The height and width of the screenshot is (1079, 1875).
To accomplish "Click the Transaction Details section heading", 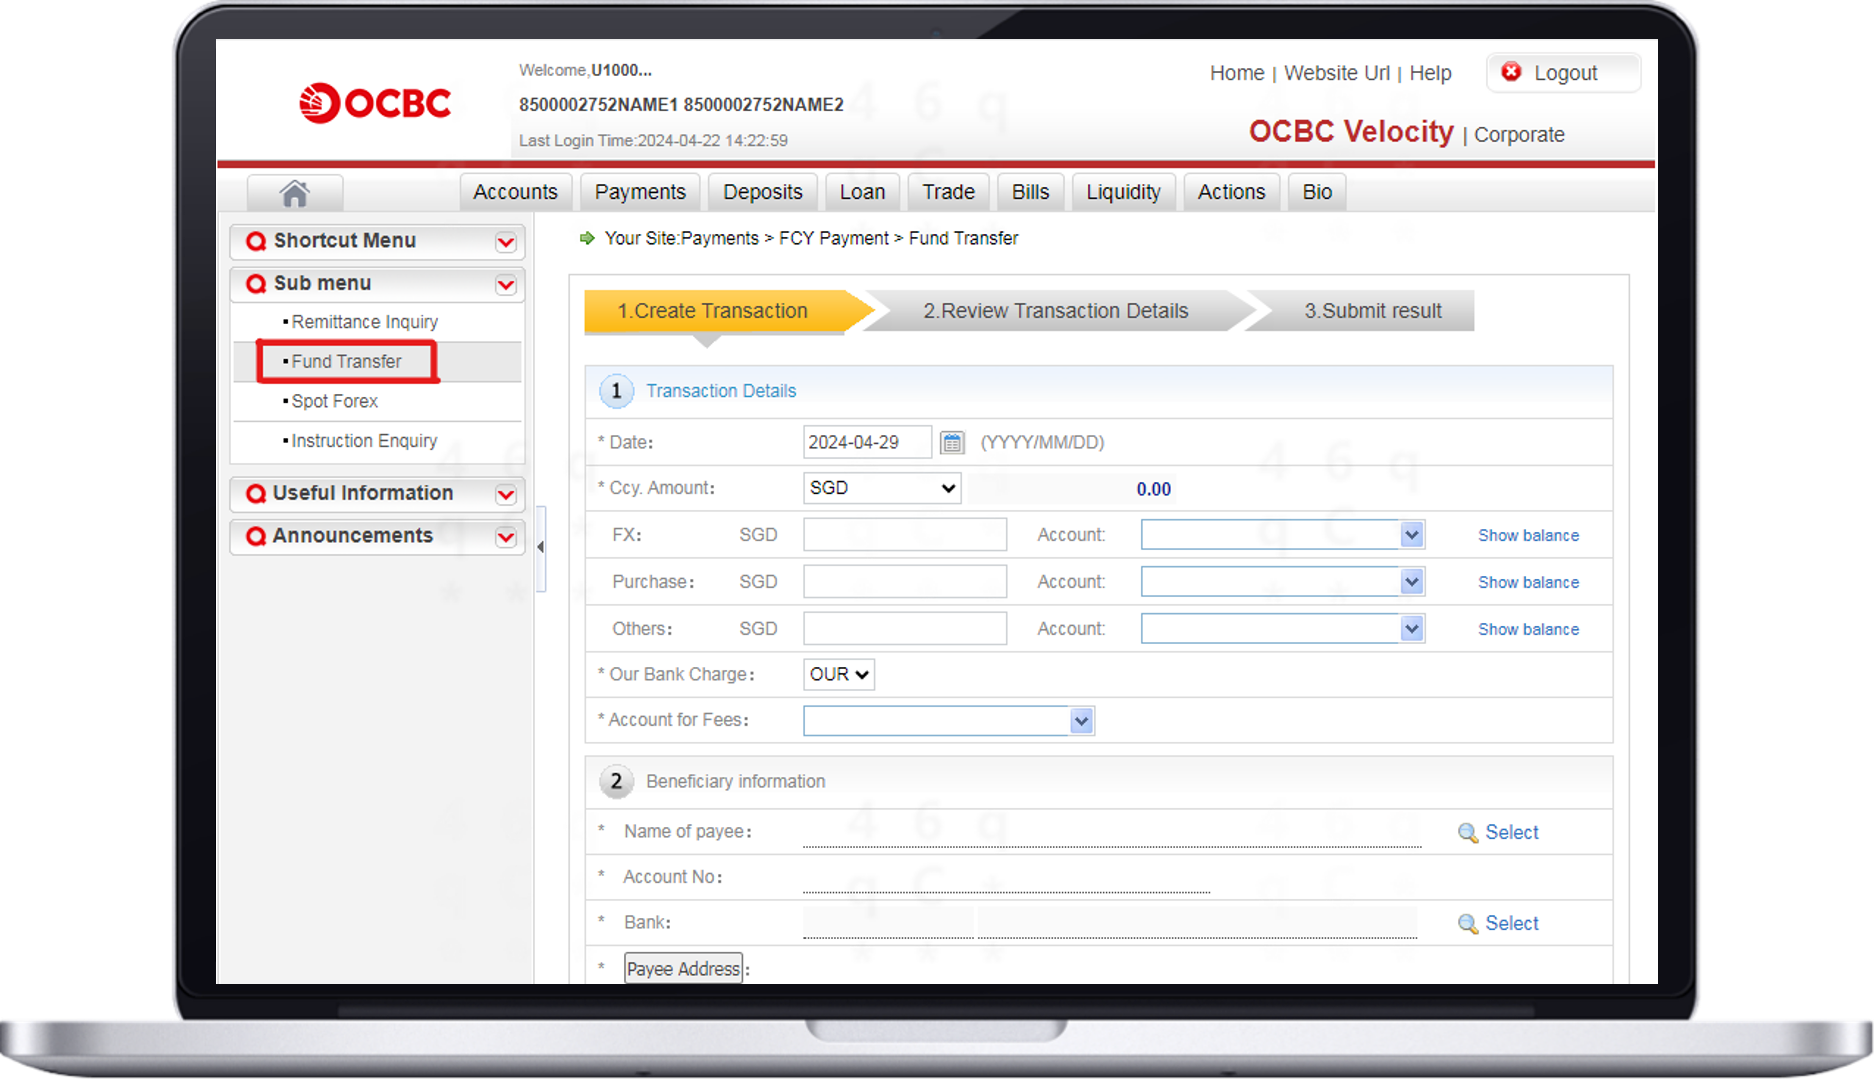I will tap(721, 391).
